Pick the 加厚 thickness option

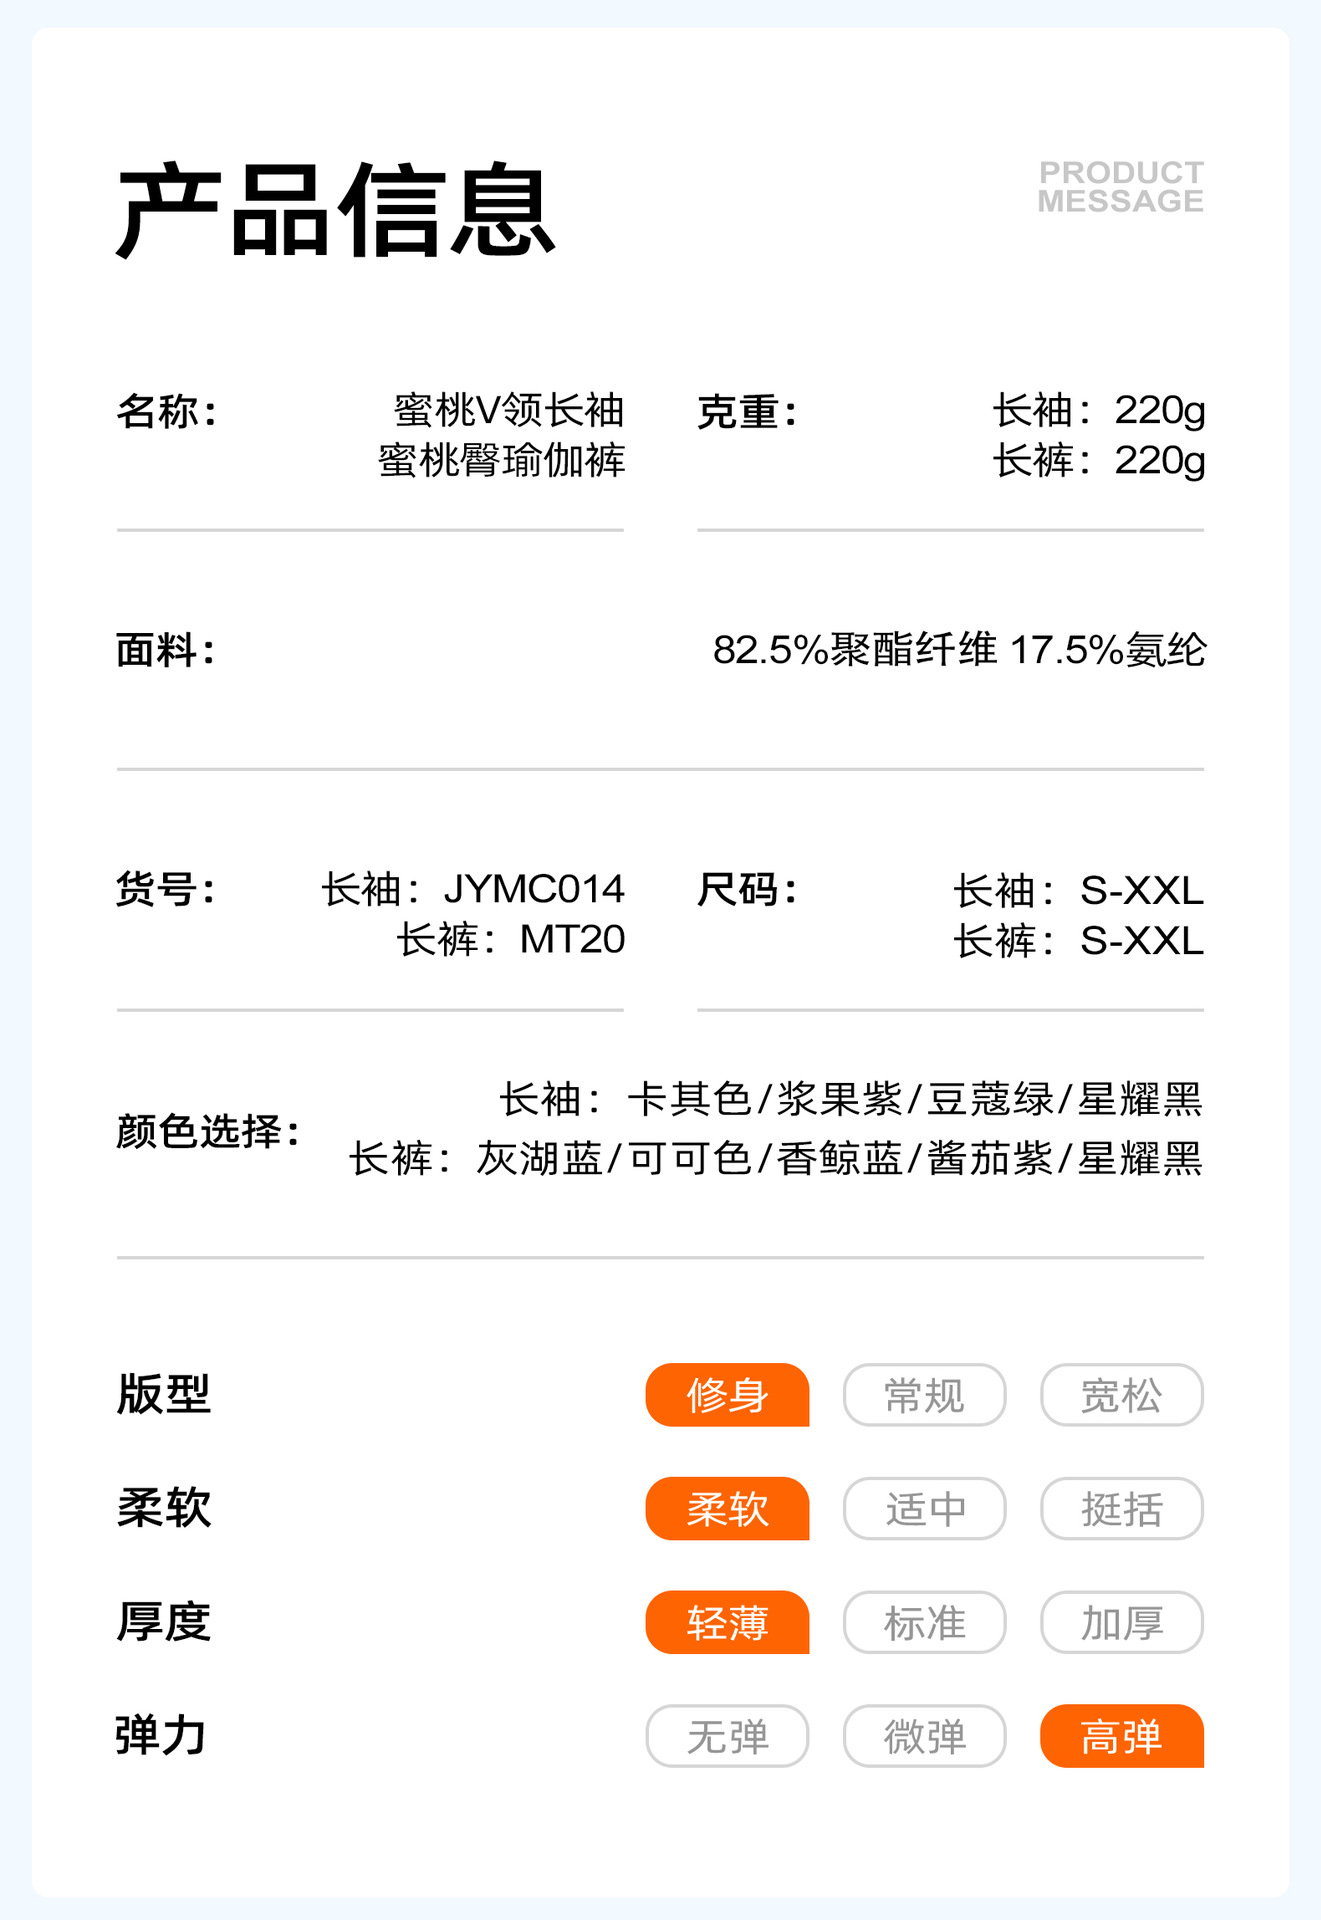point(1121,1623)
